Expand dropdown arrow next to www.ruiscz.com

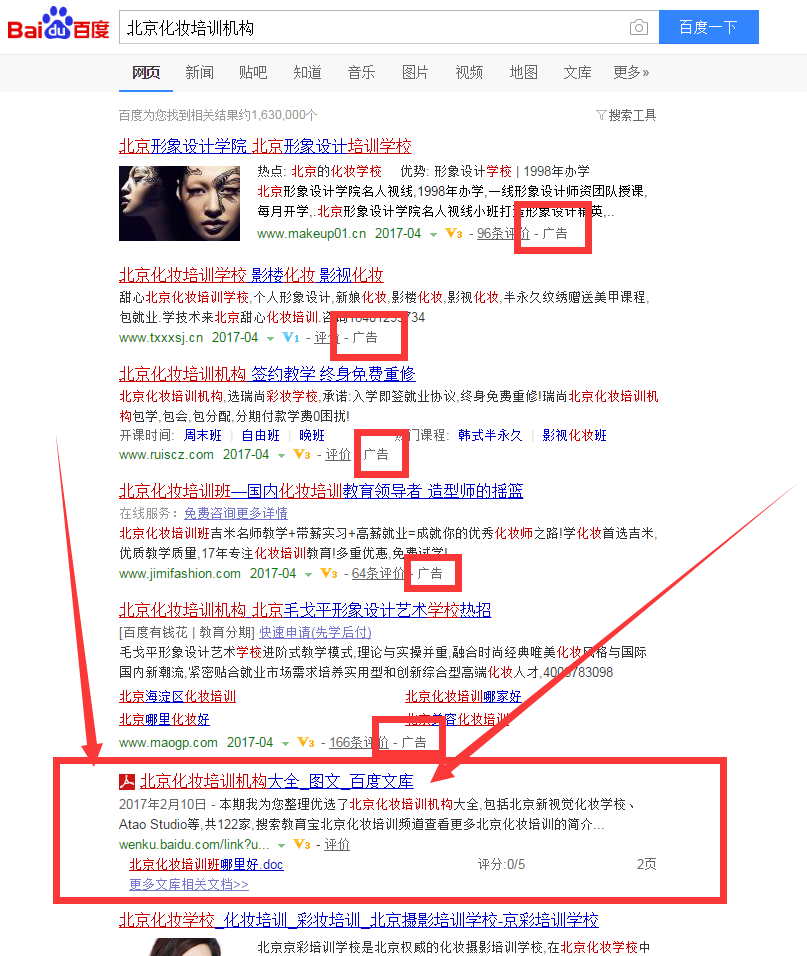[x=282, y=455]
